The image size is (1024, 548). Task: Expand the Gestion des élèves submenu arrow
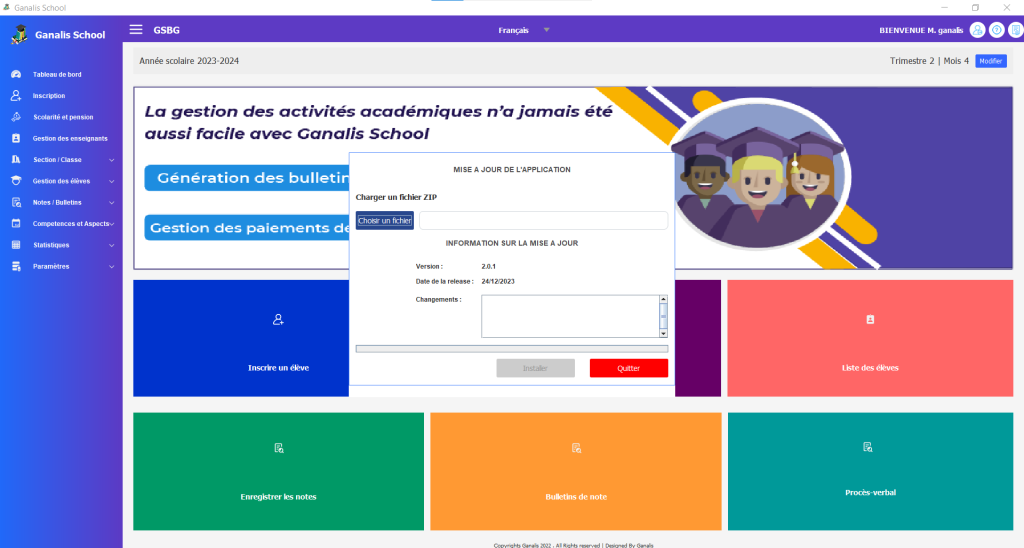(x=112, y=182)
